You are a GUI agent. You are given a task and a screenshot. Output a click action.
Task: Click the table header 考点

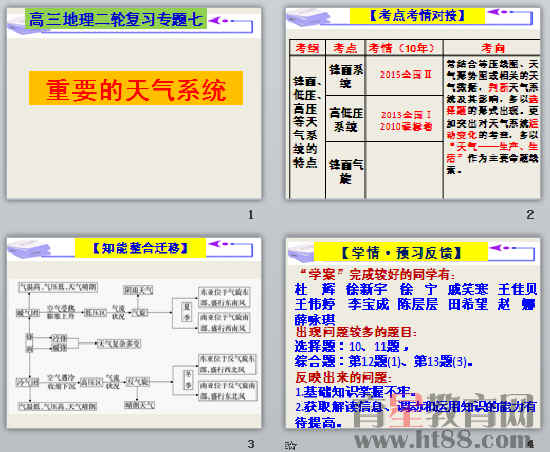pos(345,48)
